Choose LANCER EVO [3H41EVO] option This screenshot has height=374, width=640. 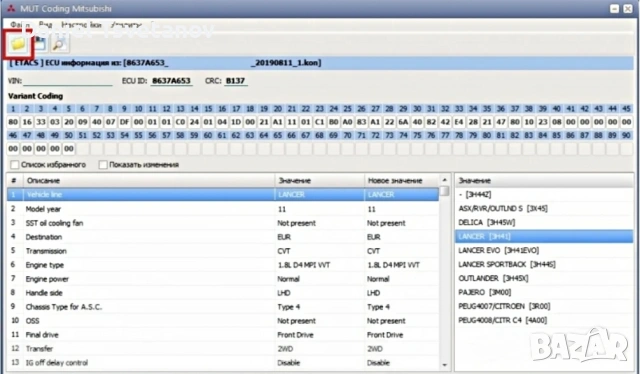point(544,250)
